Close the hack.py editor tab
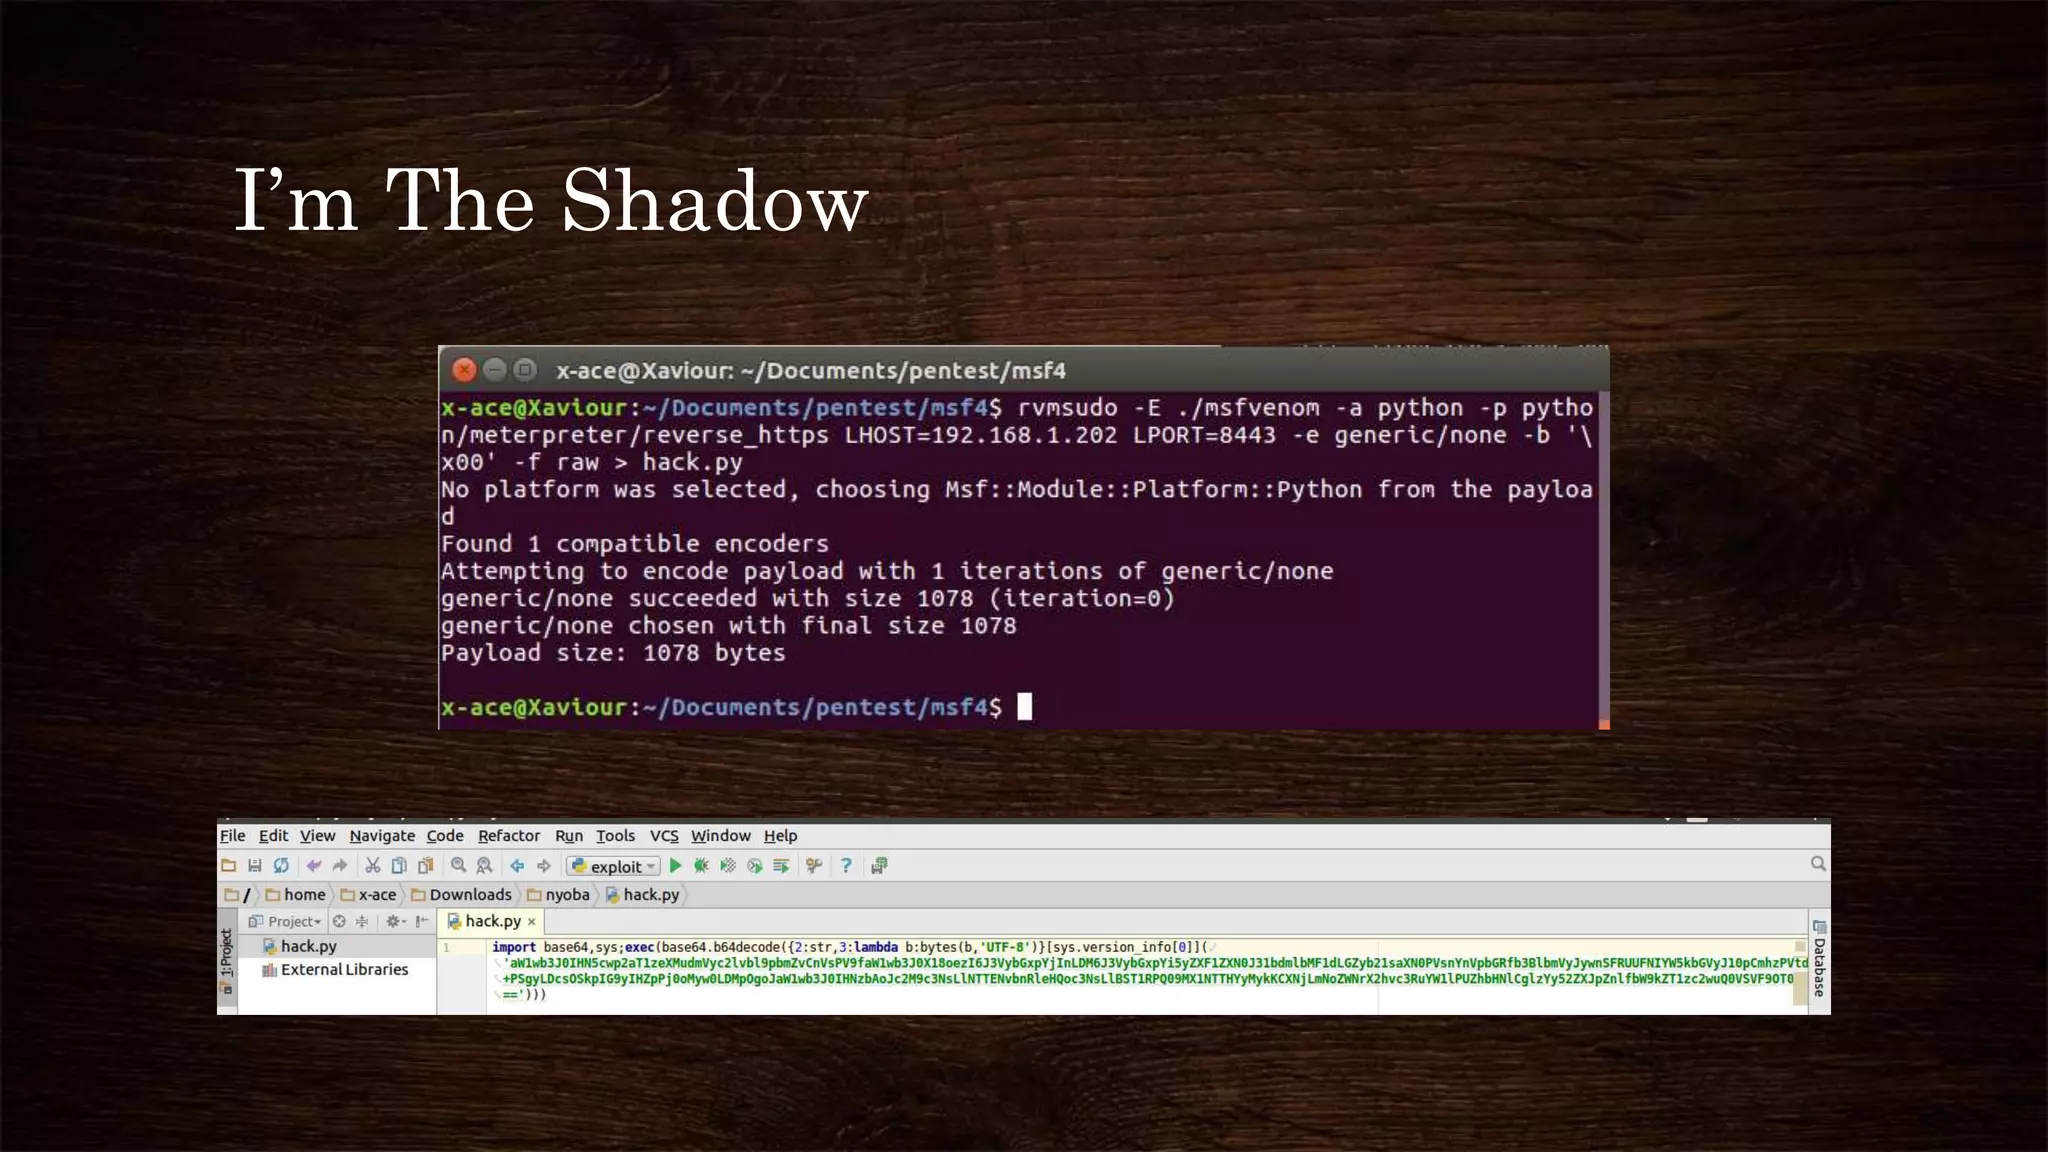 [532, 922]
